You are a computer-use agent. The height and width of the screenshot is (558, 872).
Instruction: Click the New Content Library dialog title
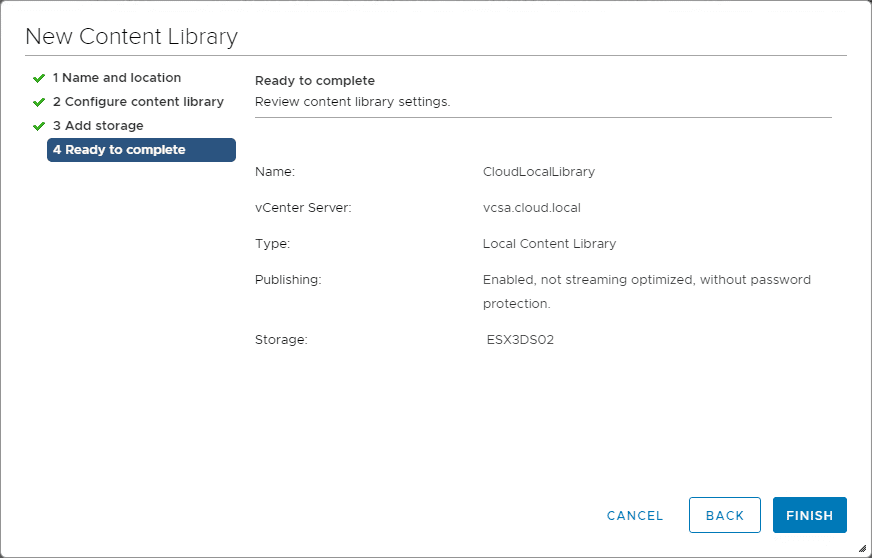131,38
